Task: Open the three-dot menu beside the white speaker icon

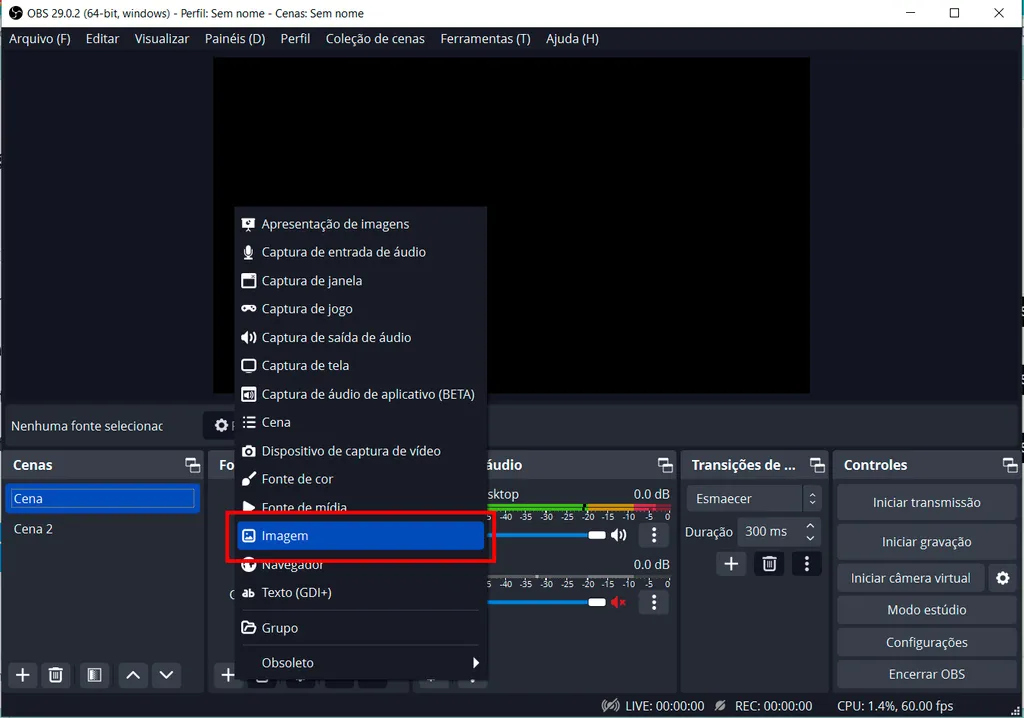Action: coord(654,535)
